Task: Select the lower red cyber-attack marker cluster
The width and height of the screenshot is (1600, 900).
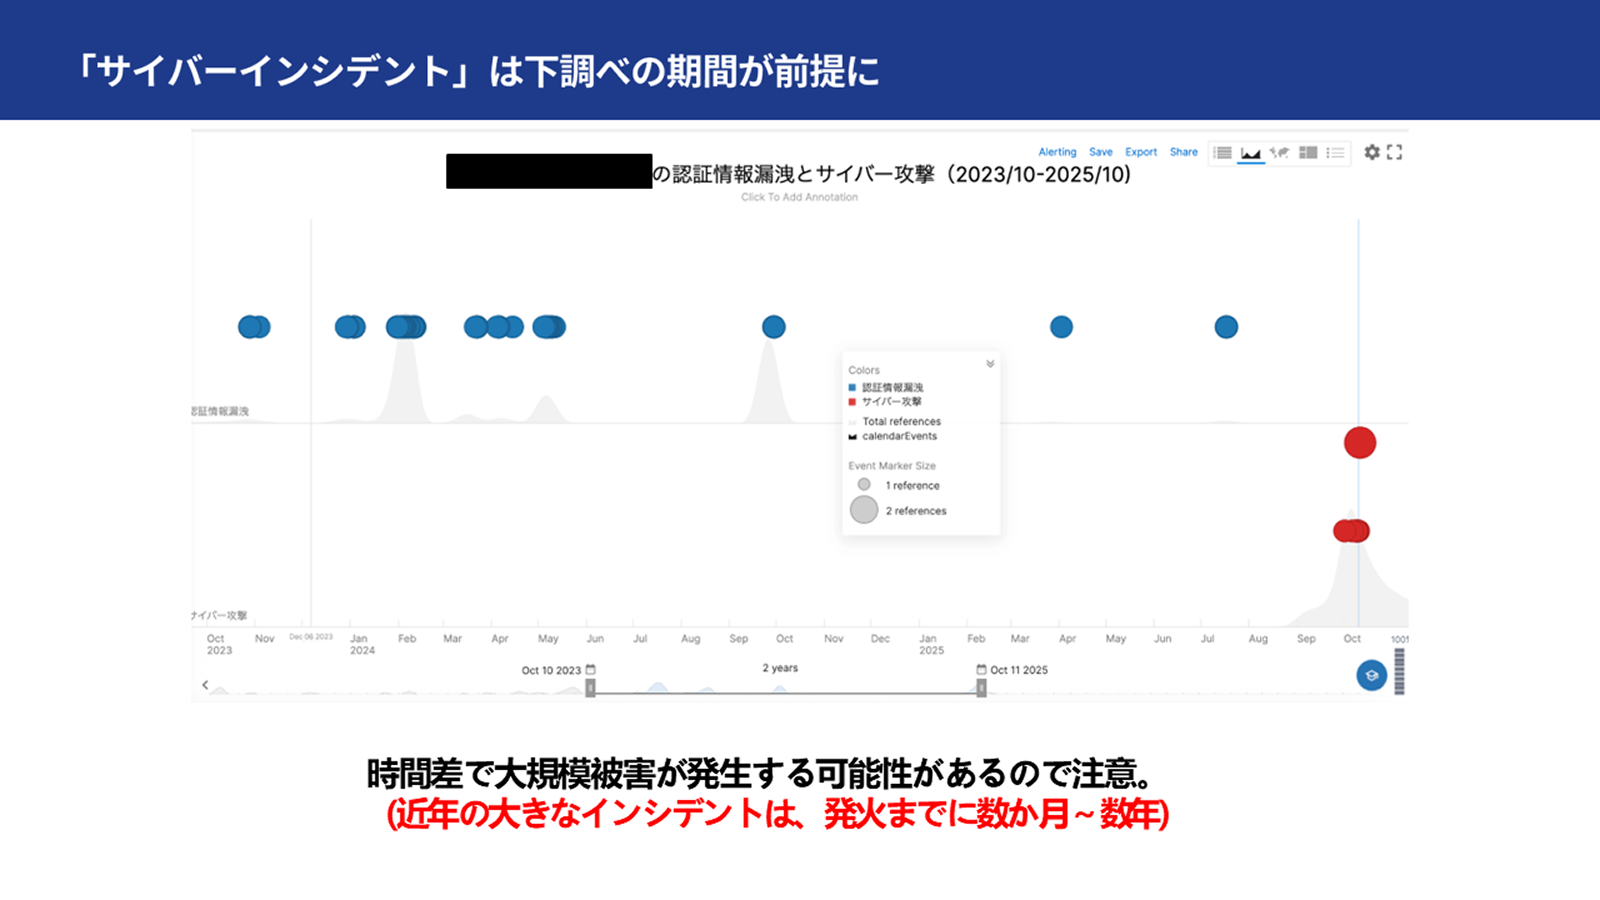Action: (x=1351, y=531)
